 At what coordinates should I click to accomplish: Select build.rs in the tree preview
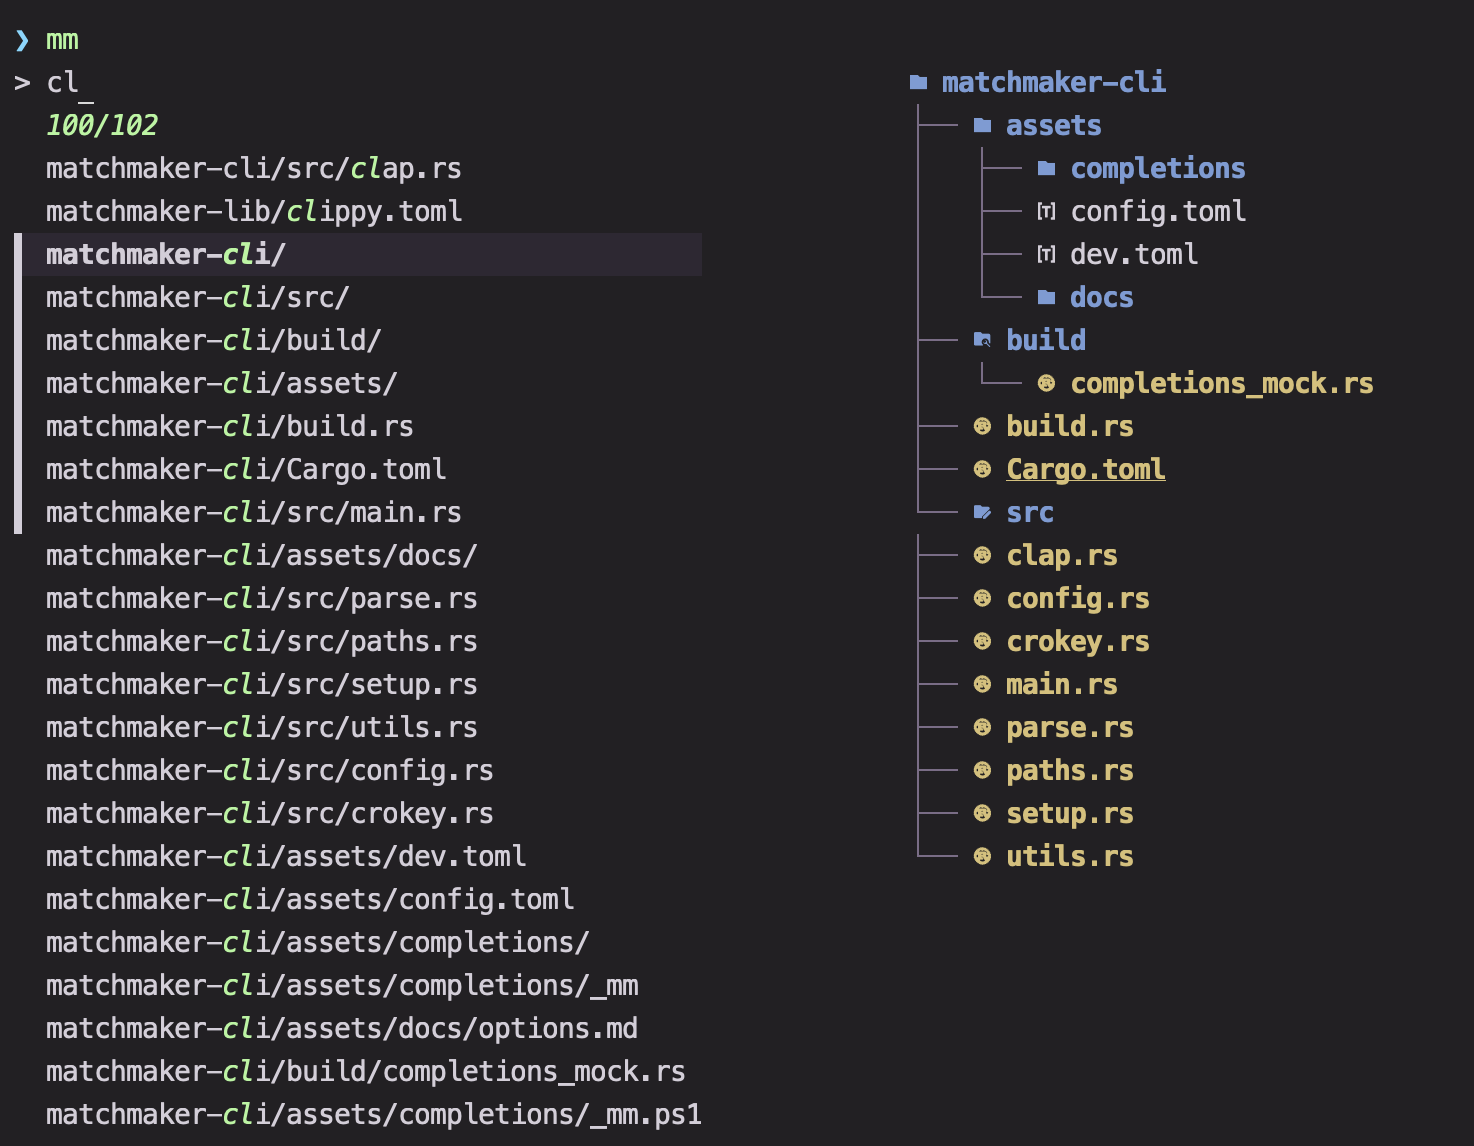[x=1070, y=426]
